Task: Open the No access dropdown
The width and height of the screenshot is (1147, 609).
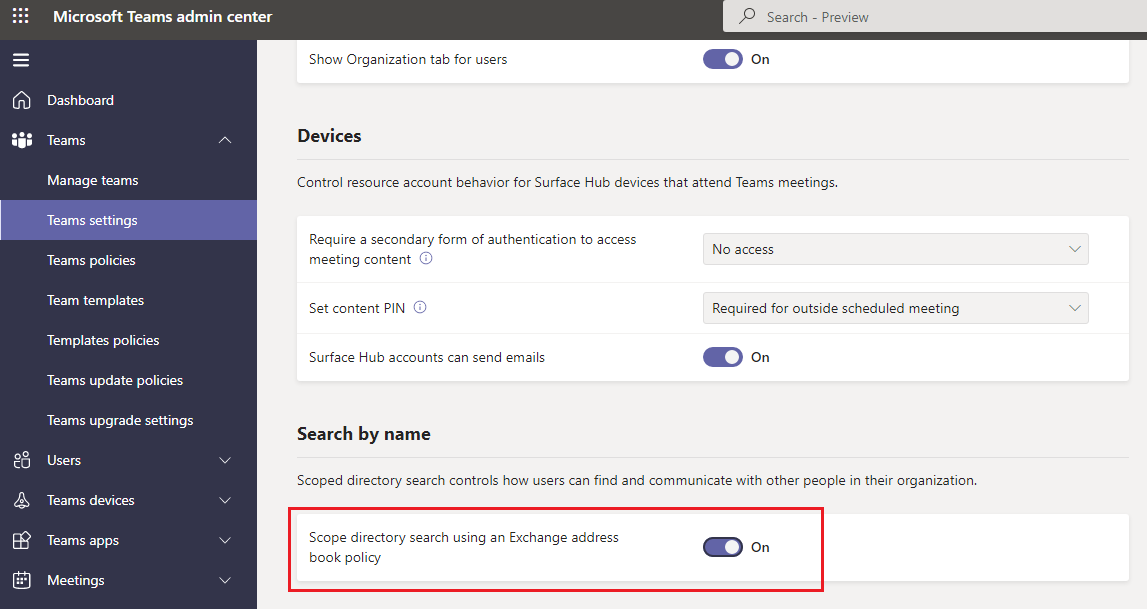Action: coord(894,249)
